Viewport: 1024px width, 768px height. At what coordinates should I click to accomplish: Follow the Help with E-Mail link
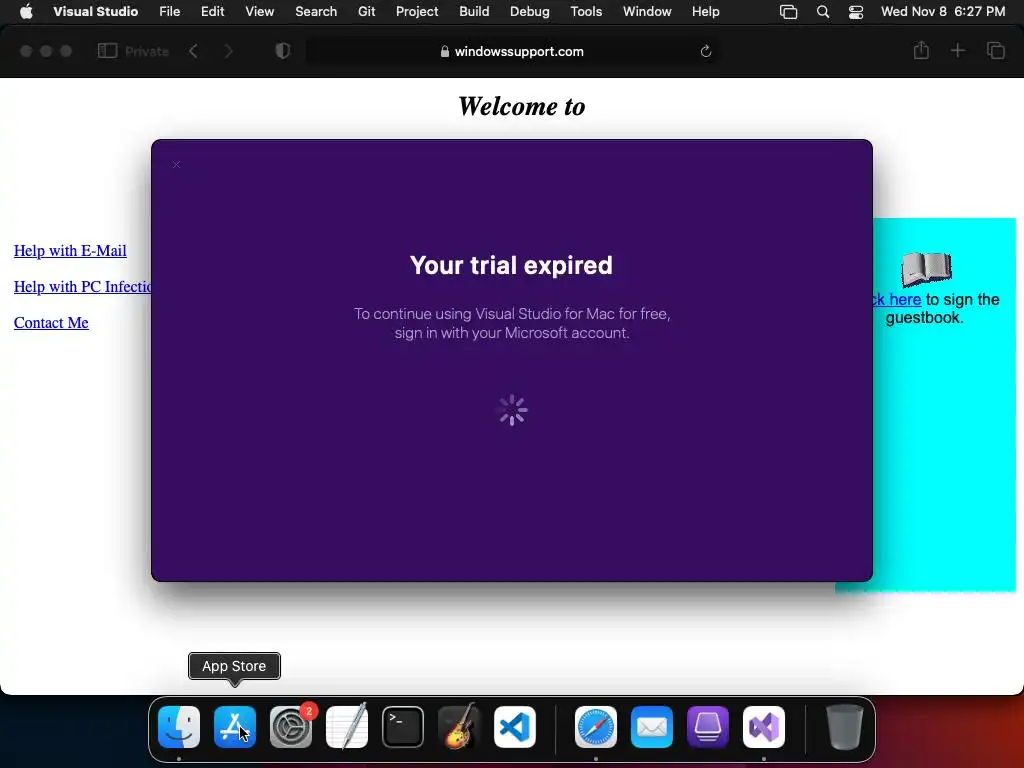coord(71,251)
